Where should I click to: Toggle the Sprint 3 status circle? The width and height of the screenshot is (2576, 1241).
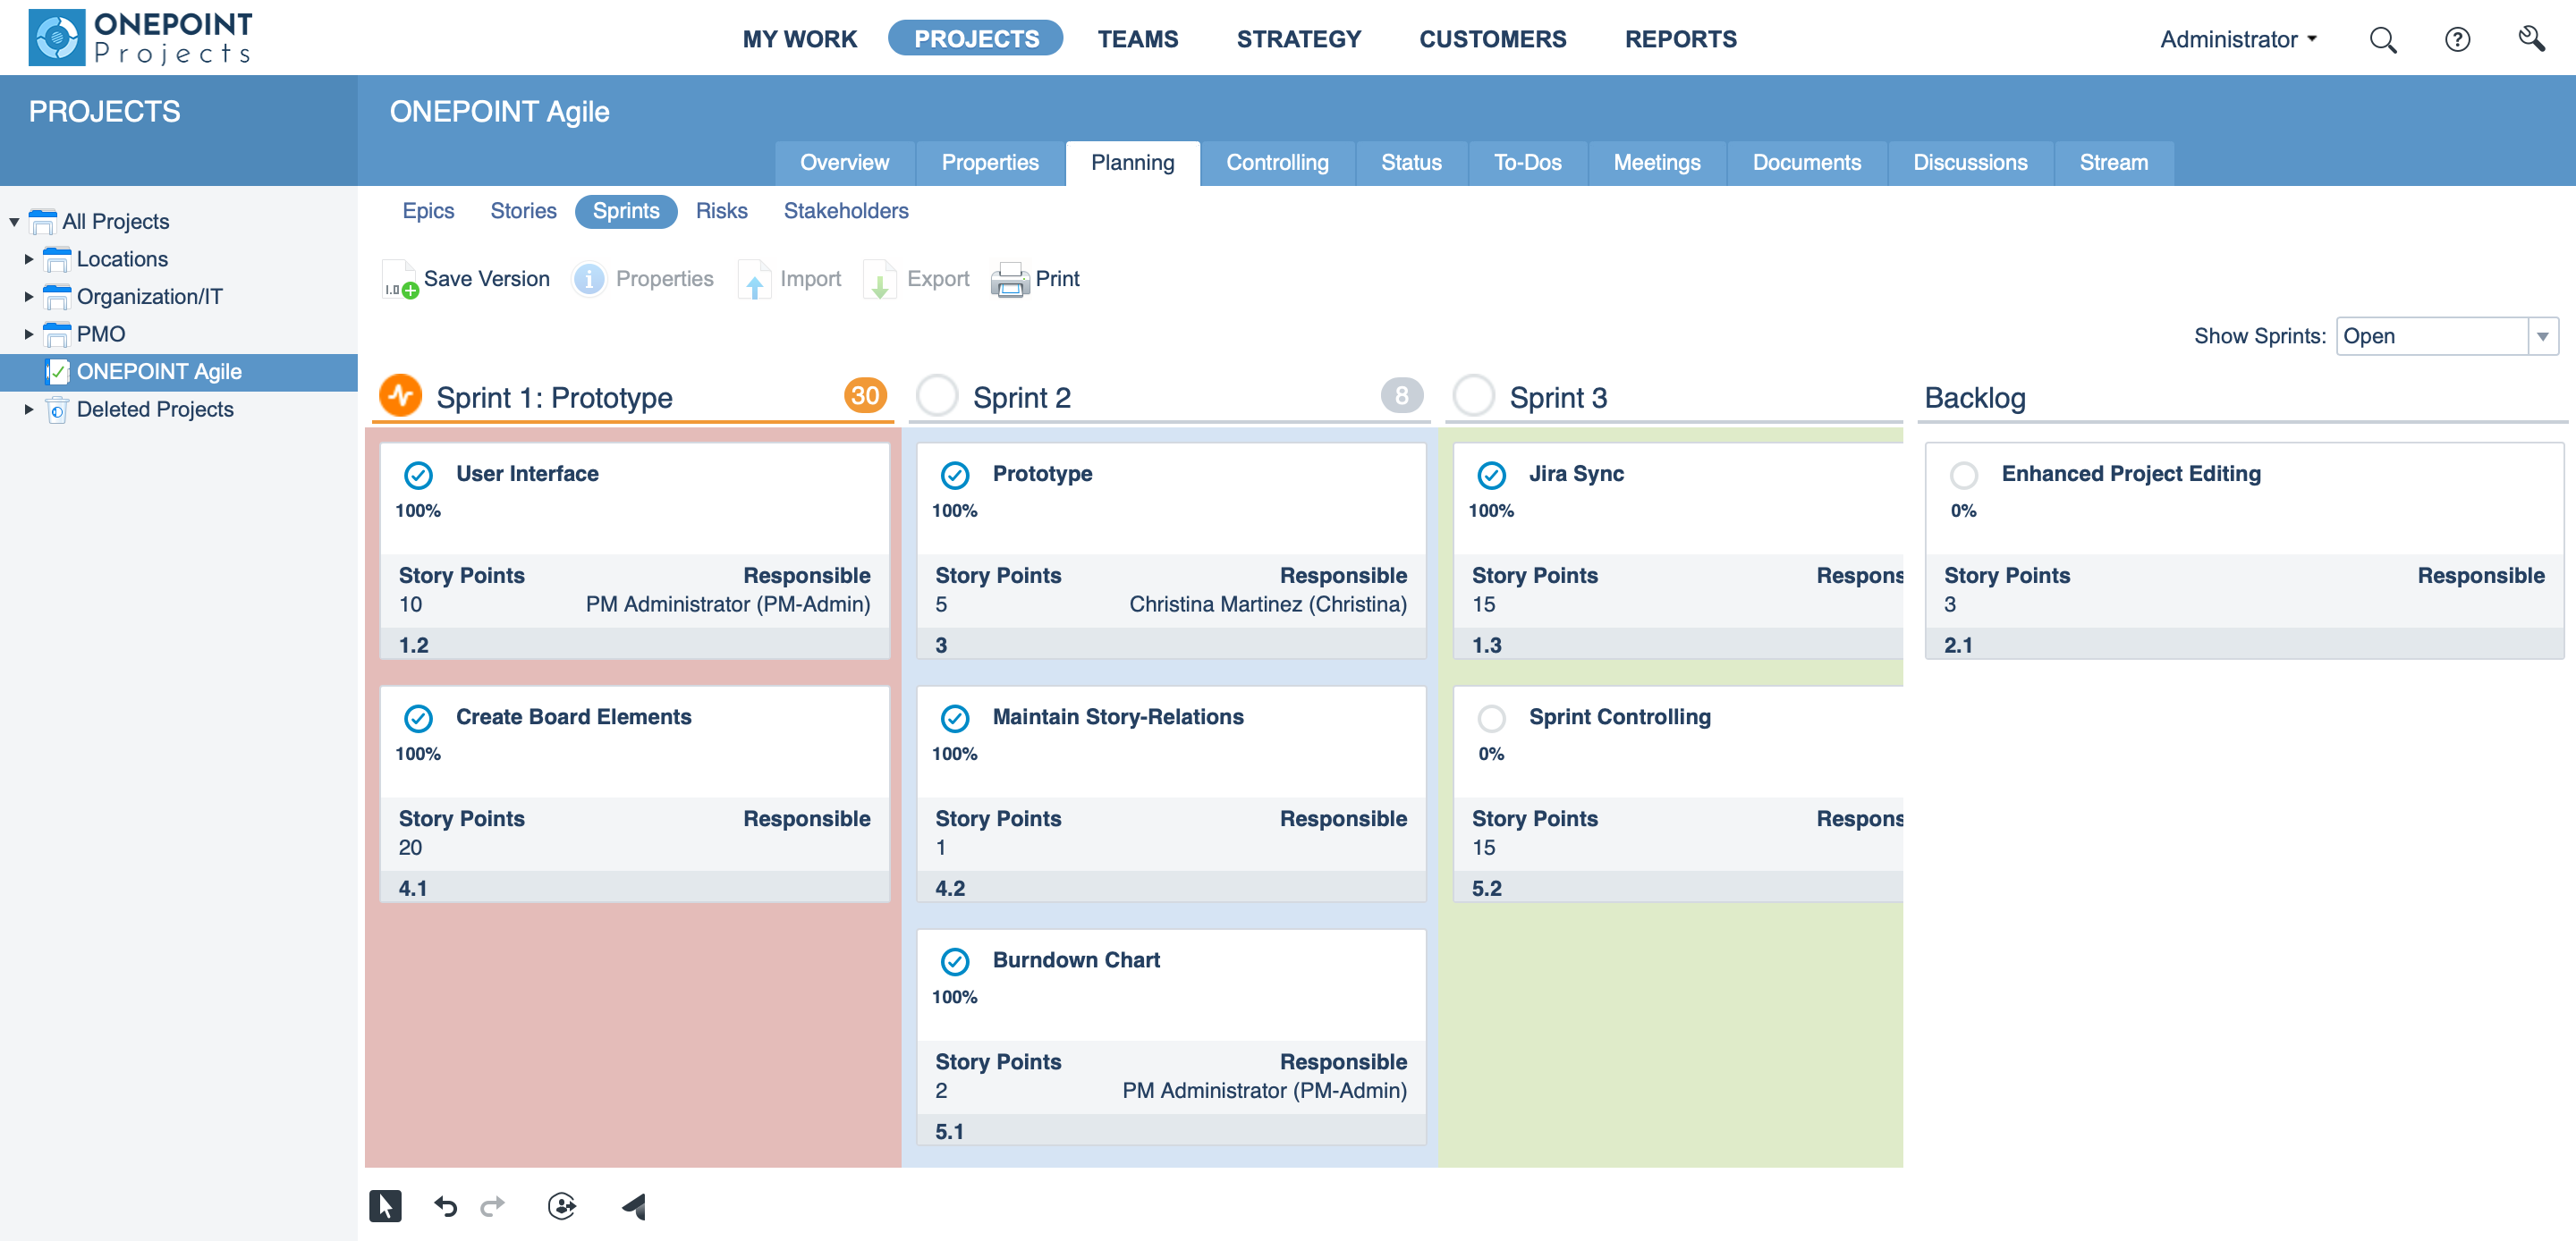click(1474, 396)
